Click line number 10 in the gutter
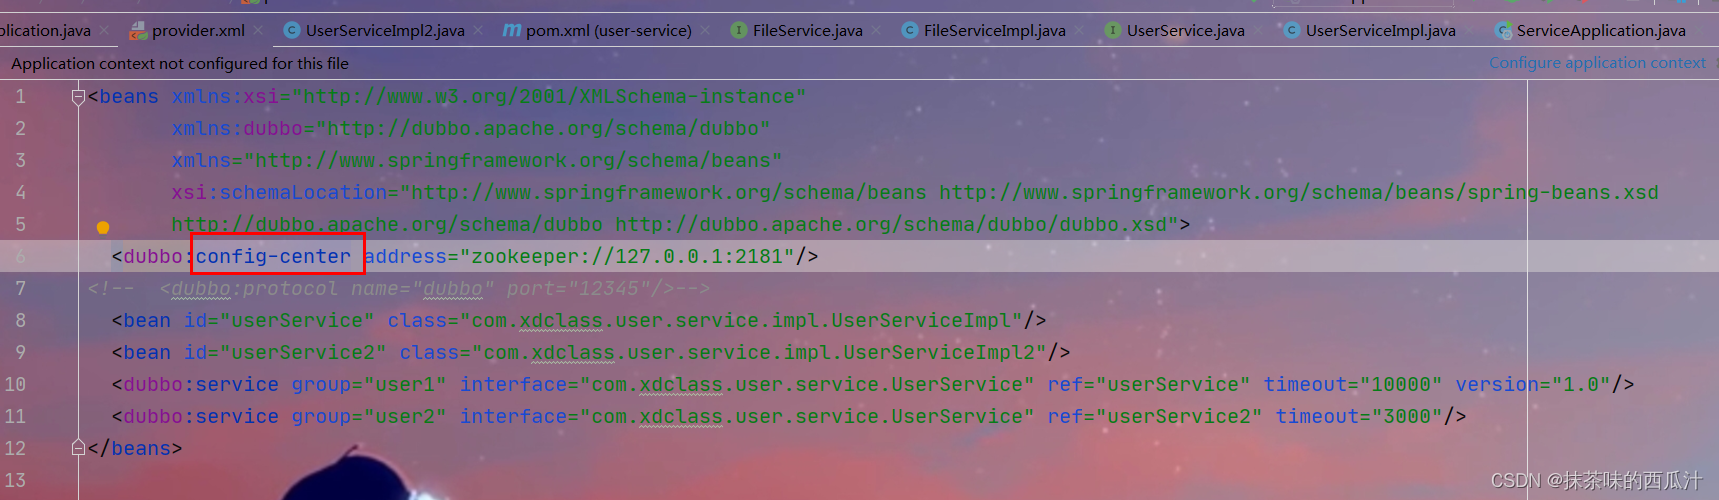1719x500 pixels. [16, 384]
